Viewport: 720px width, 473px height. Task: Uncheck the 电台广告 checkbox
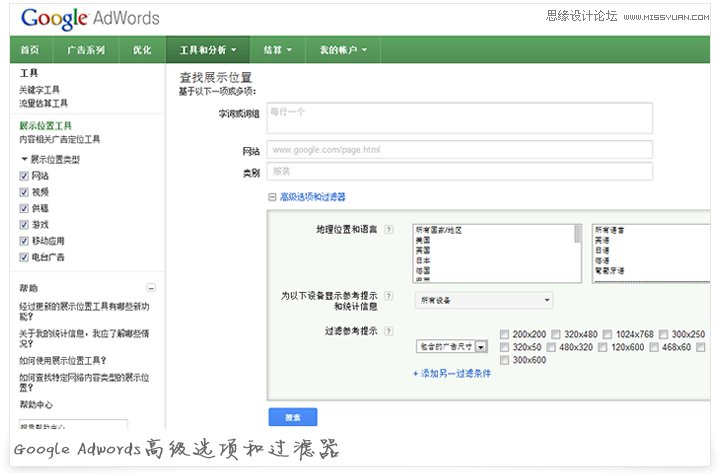[x=24, y=257]
